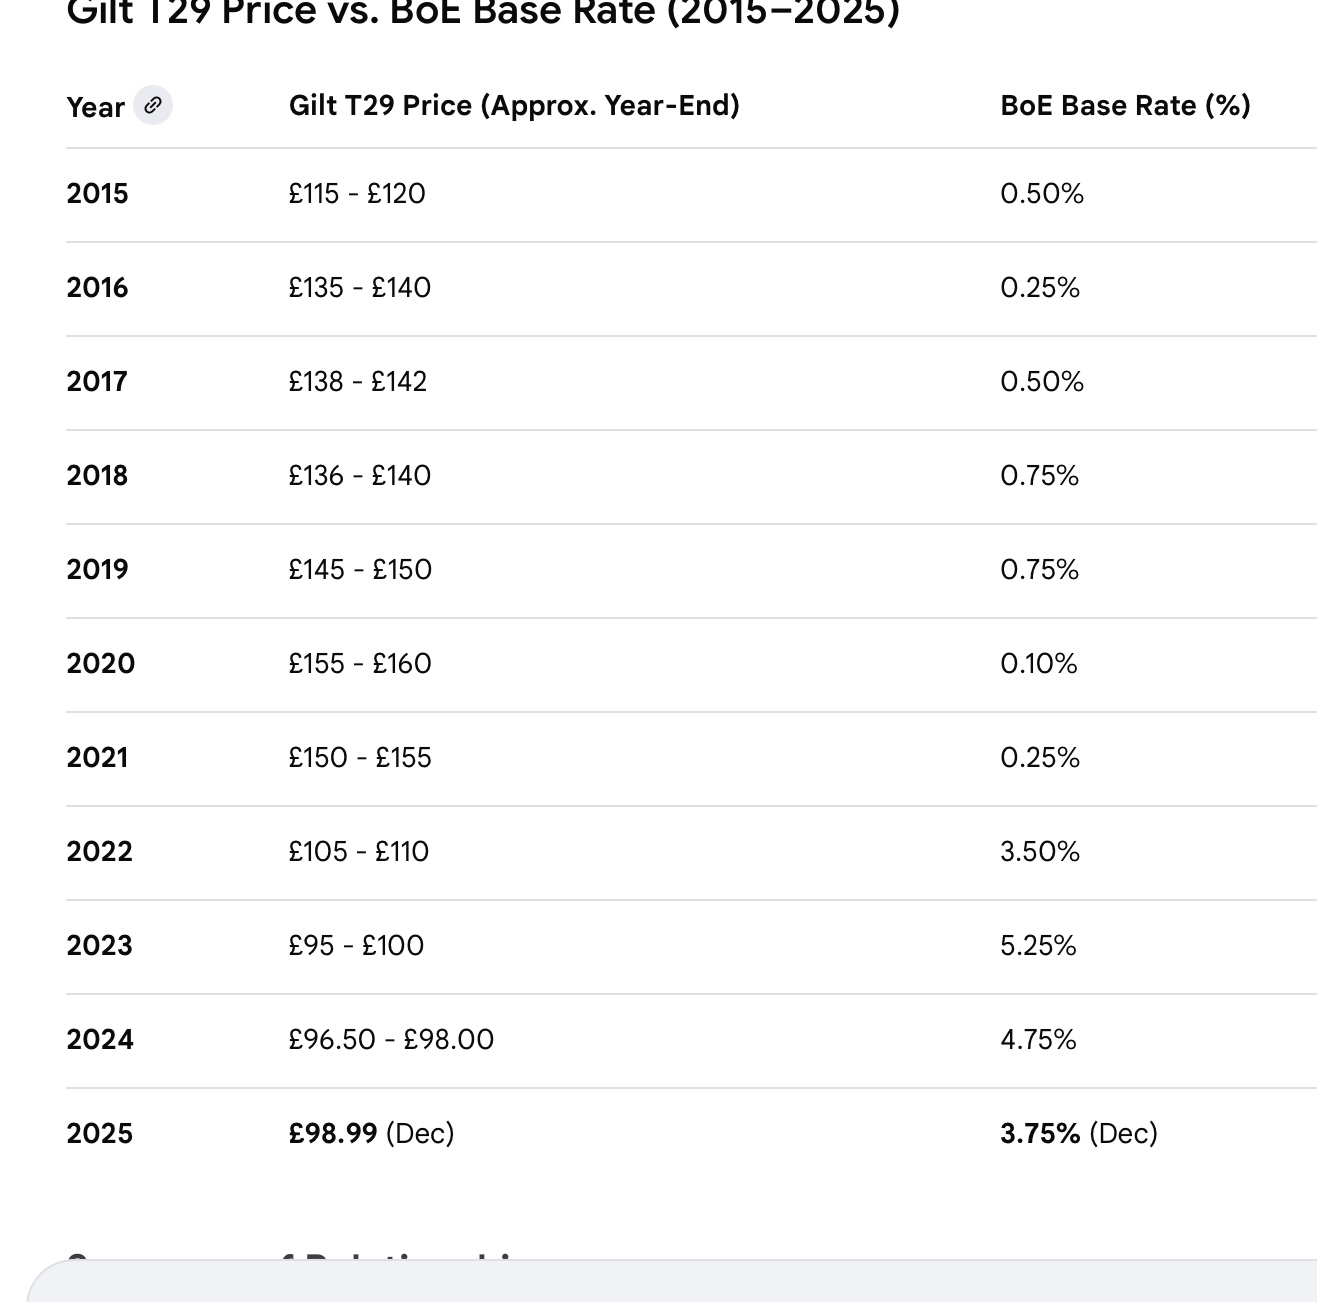Click the input bar at the bottom

click(x=670, y=1283)
